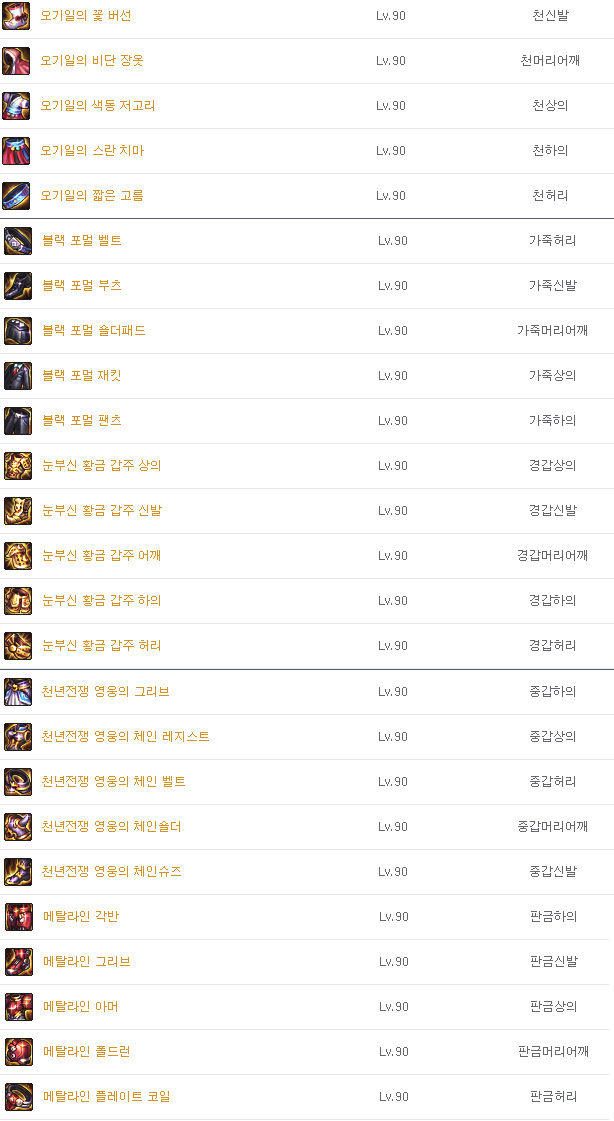Open the 오기일의 비단 장옷 link
The image size is (614, 1121).
[92, 61]
